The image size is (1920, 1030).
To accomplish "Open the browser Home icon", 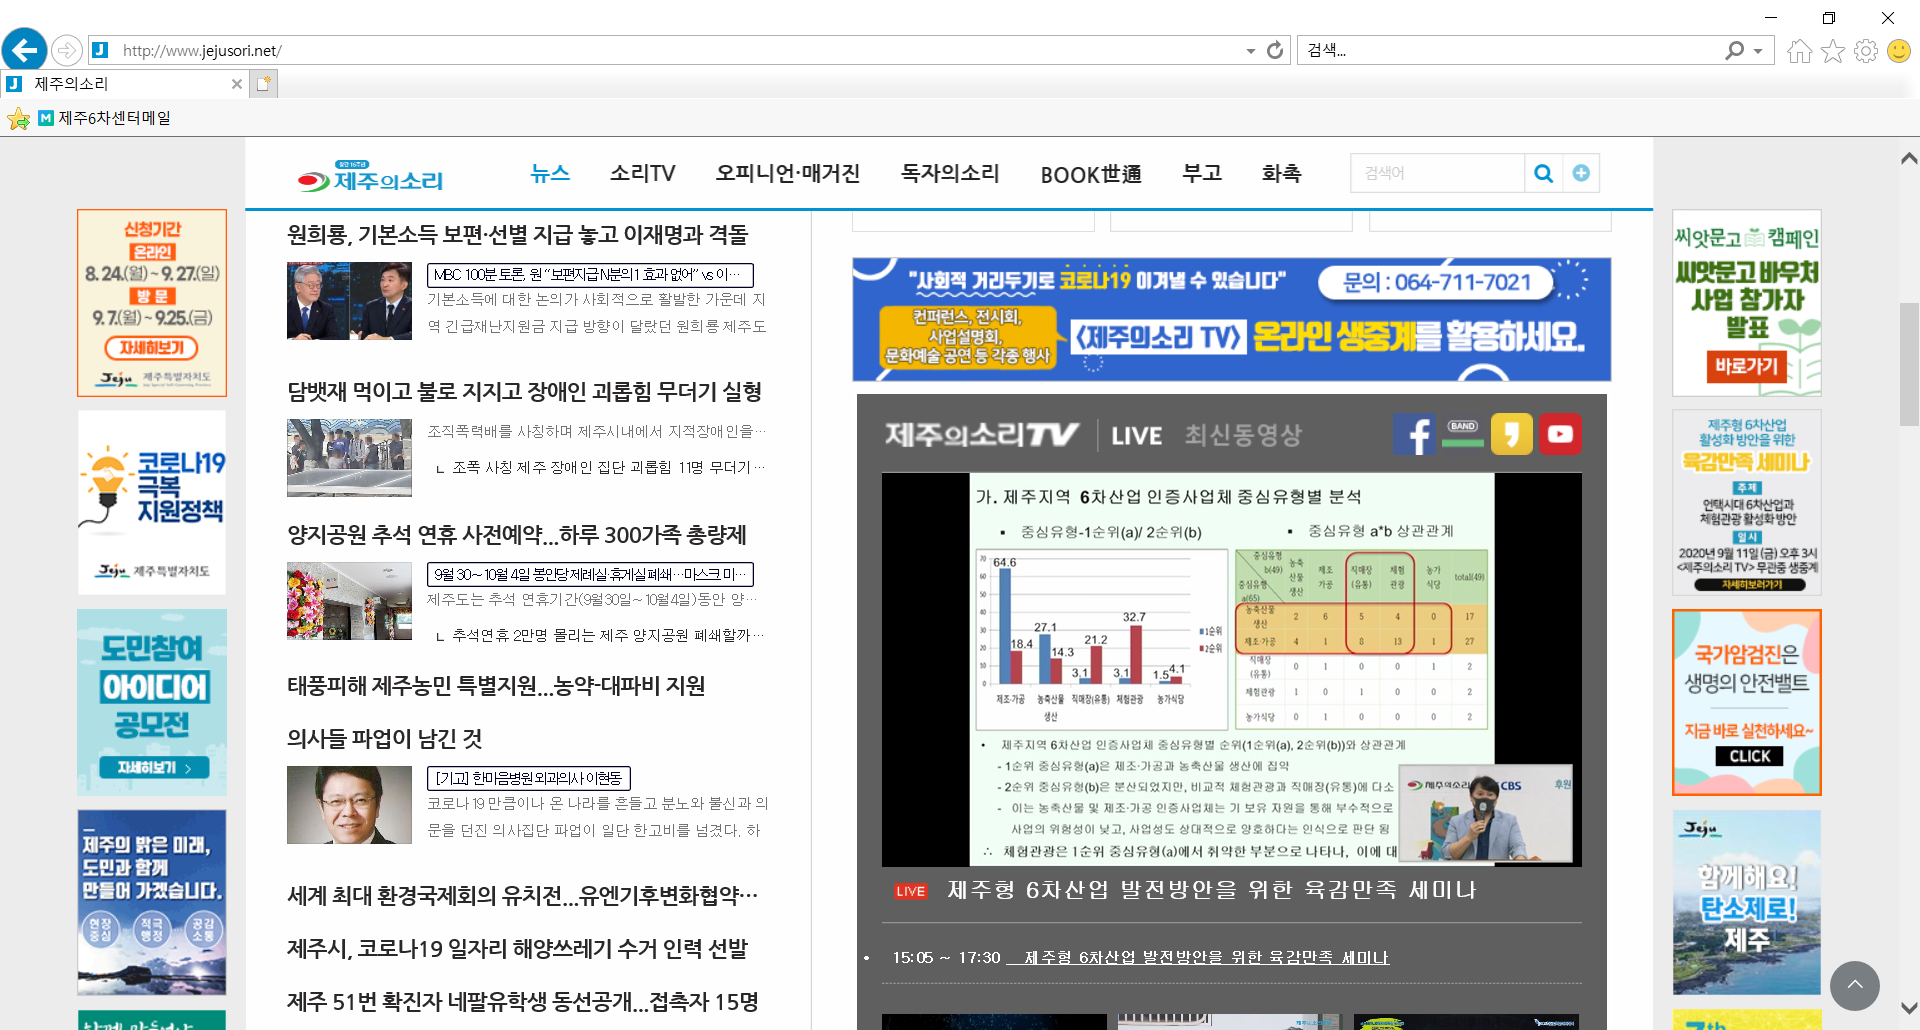I will pyautogui.click(x=1799, y=51).
